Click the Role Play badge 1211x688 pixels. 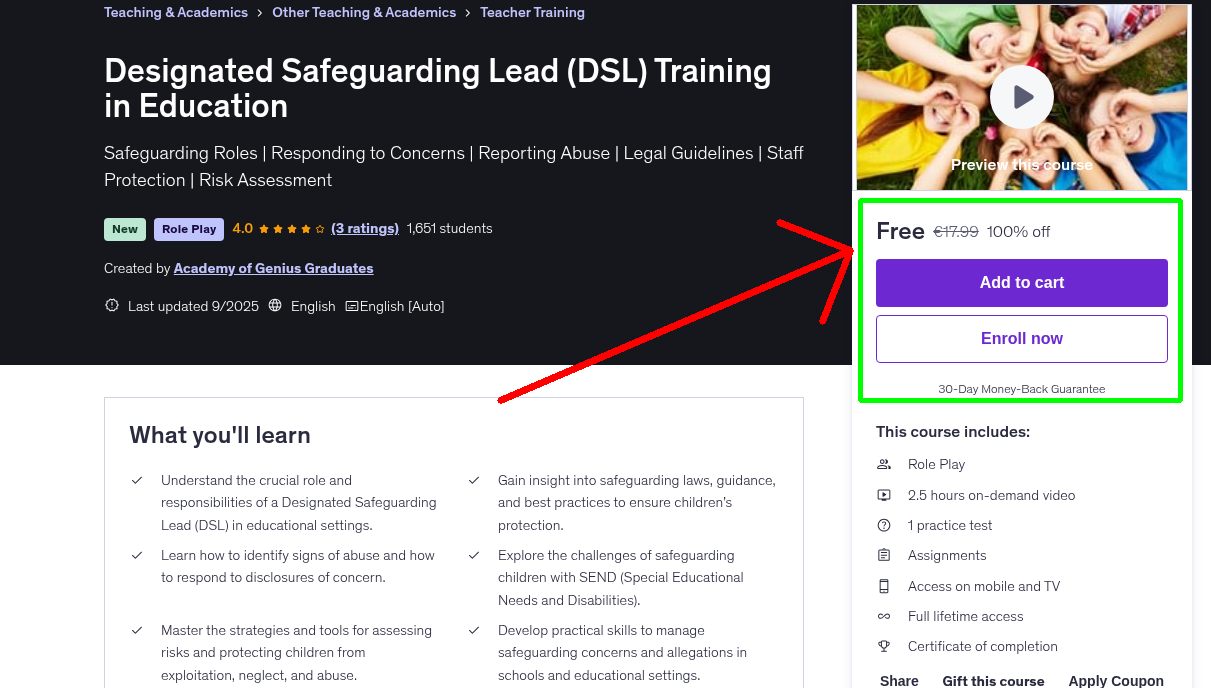pos(188,229)
